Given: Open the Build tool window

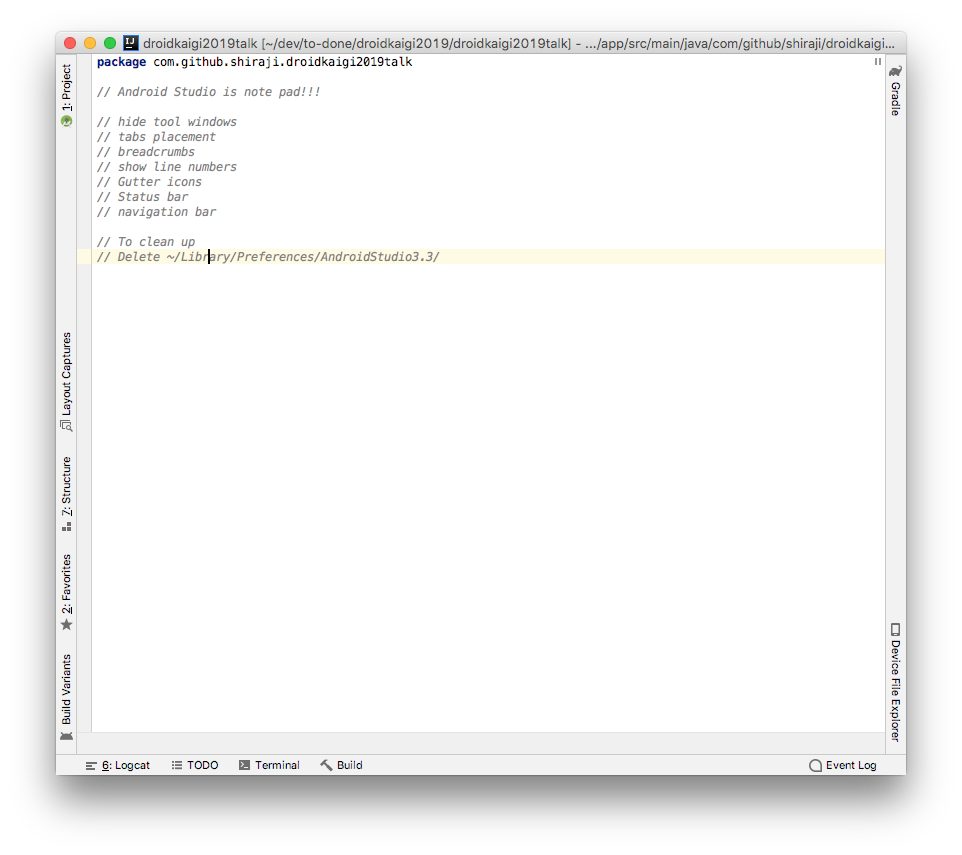Looking at the screenshot, I should (342, 765).
